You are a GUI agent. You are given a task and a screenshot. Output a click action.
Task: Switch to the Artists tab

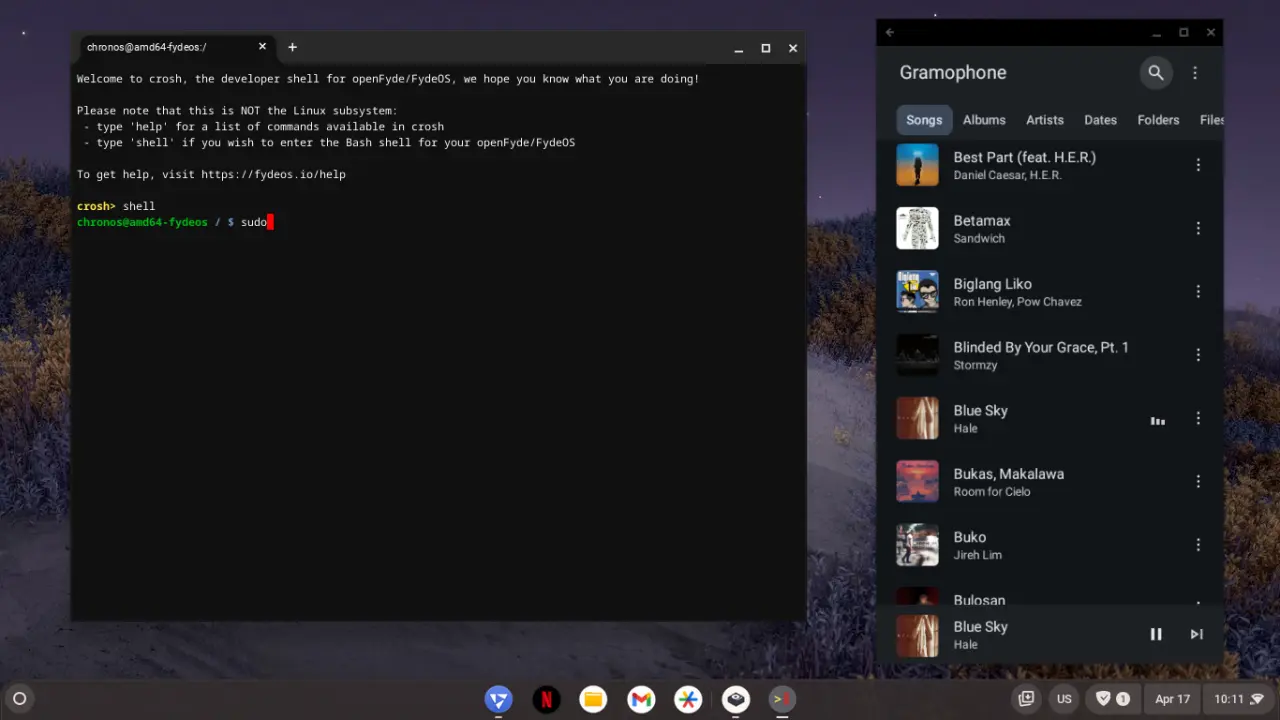[x=1045, y=120]
